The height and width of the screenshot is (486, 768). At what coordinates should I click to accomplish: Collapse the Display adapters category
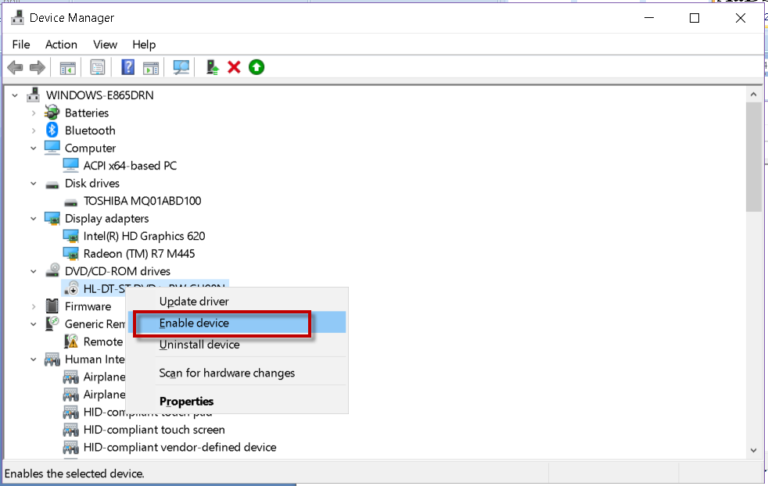click(x=33, y=219)
